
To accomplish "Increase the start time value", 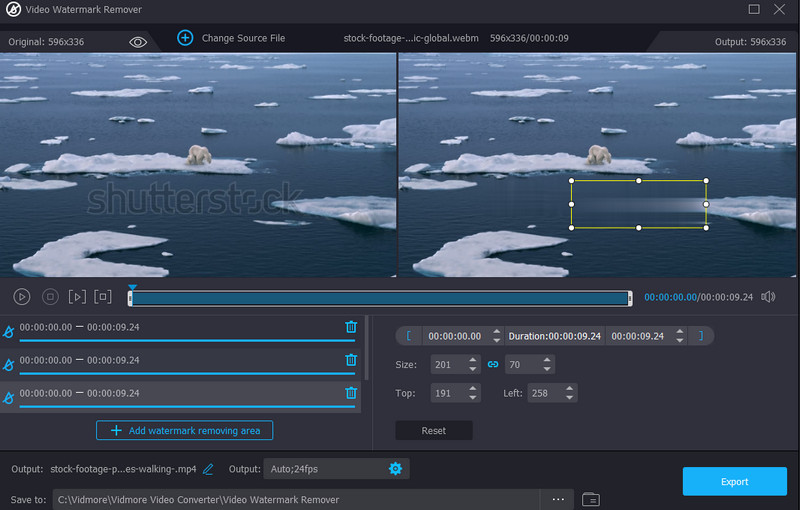I will [496, 332].
